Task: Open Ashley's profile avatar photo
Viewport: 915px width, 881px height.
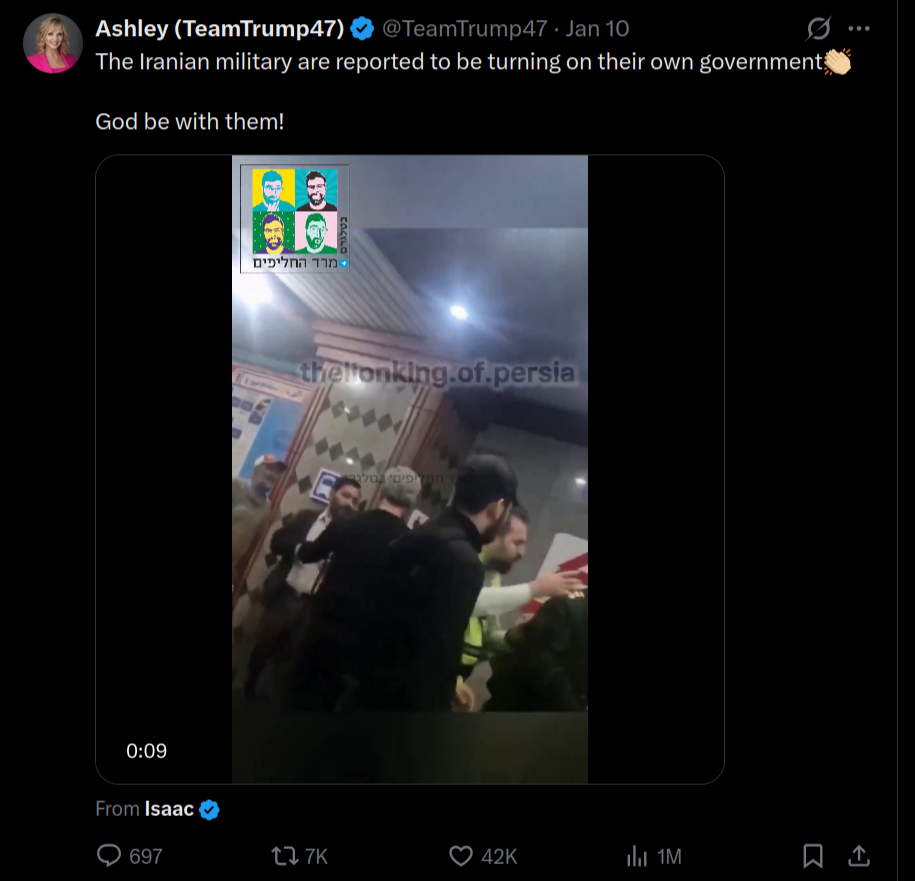Action: pos(52,43)
